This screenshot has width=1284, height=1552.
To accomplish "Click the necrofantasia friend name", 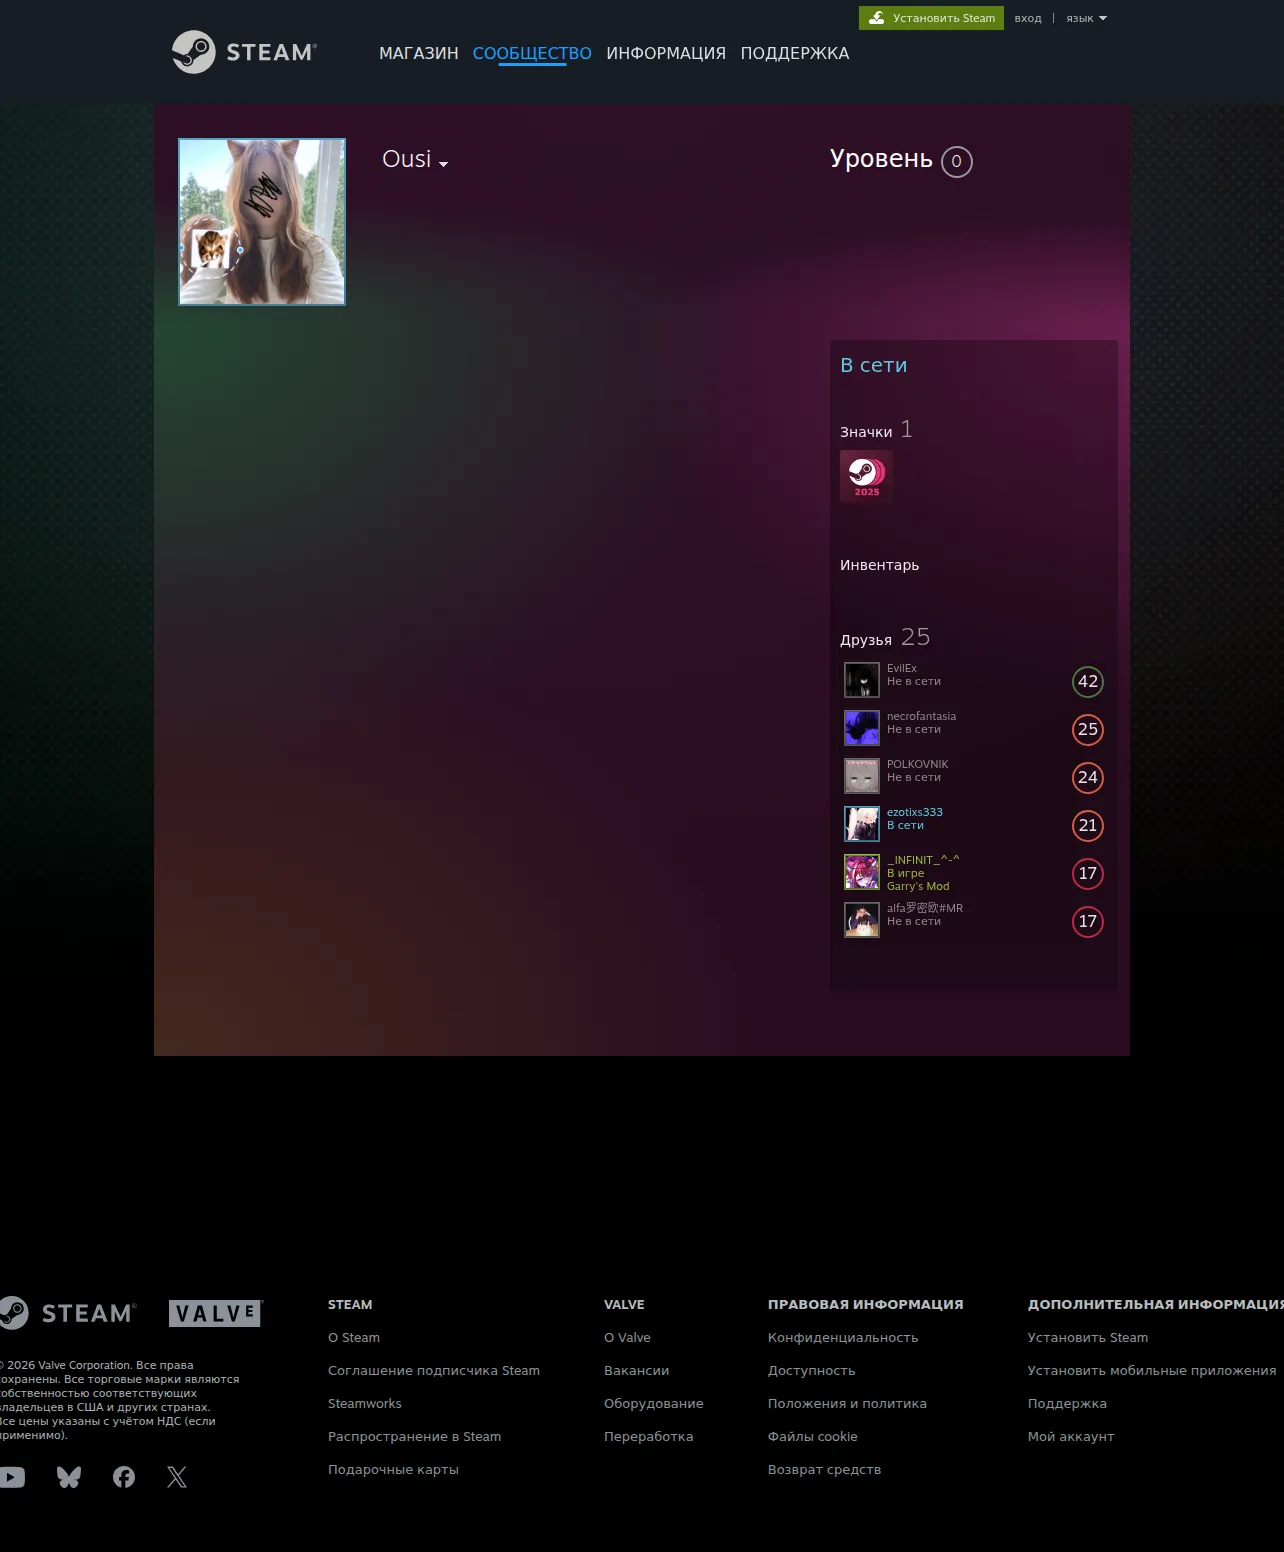I will click(921, 716).
